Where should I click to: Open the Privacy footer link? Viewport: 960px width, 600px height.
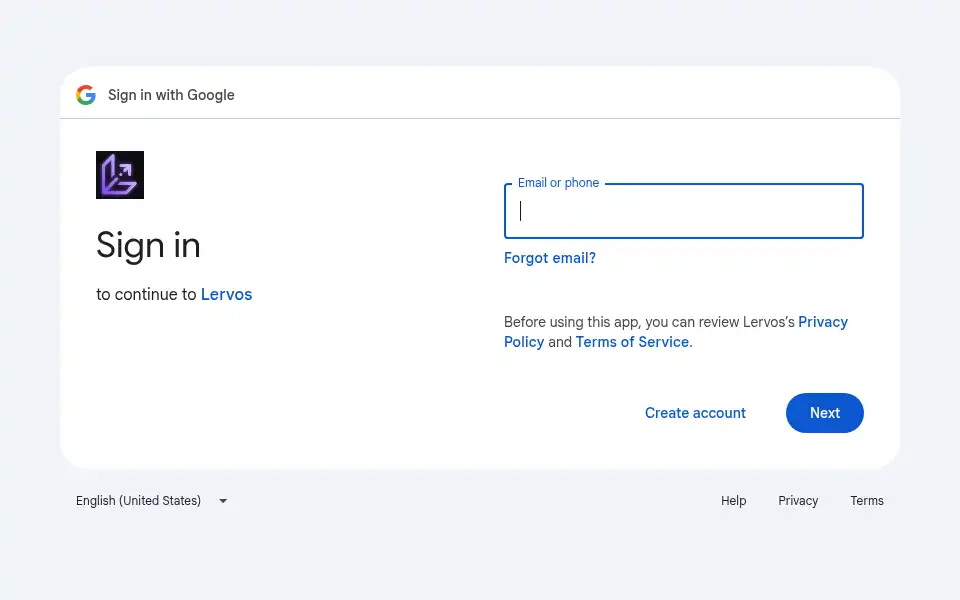[798, 501]
